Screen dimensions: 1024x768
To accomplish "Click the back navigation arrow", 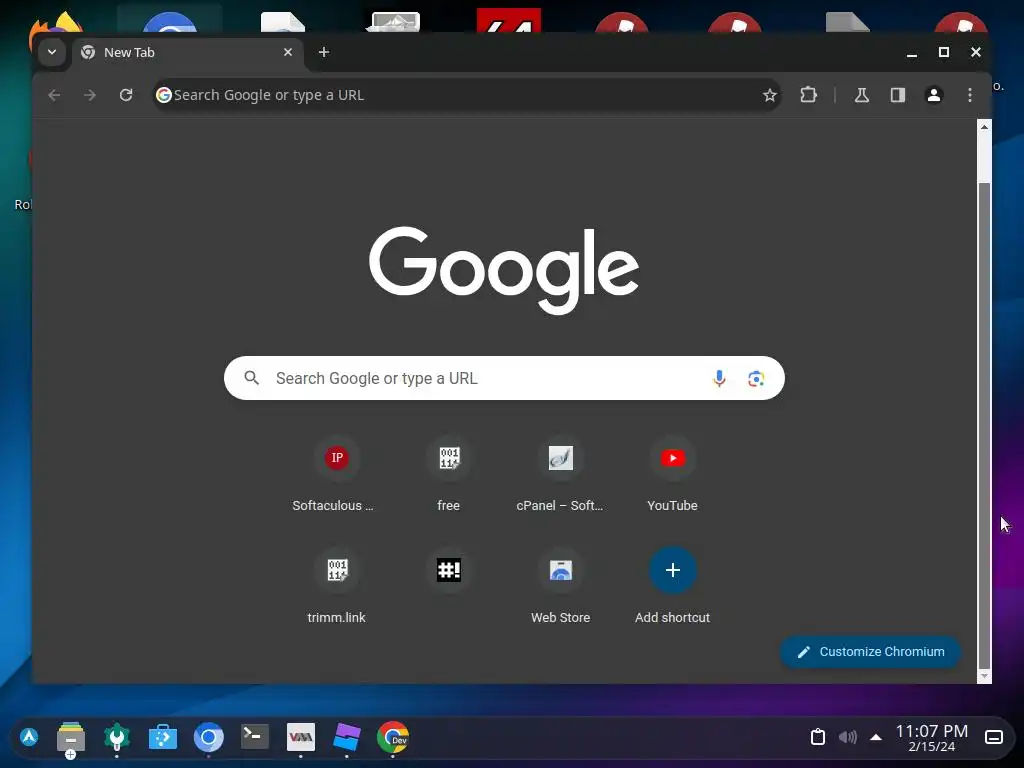I will 54,95.
